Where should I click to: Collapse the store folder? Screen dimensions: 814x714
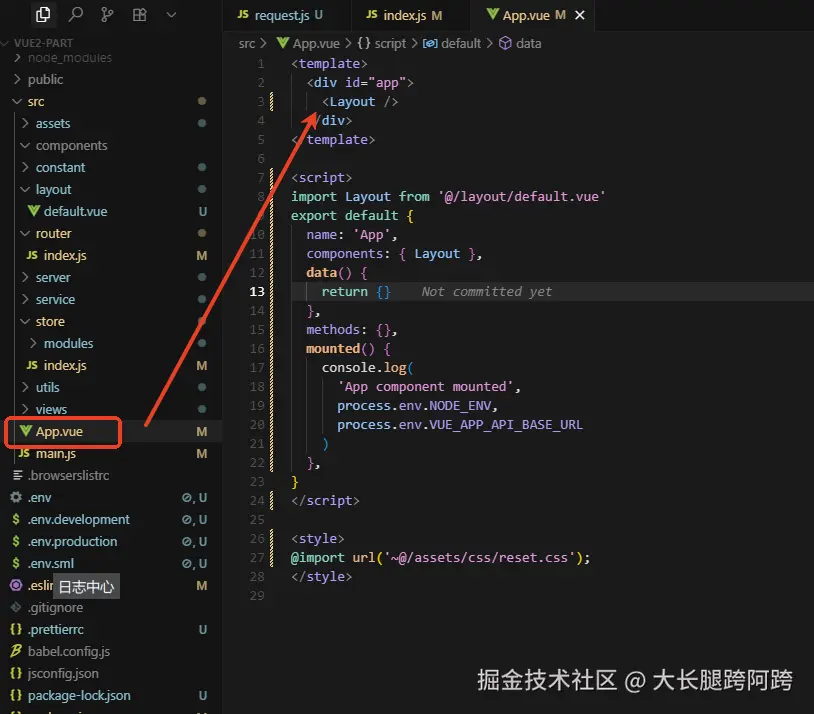(50, 321)
